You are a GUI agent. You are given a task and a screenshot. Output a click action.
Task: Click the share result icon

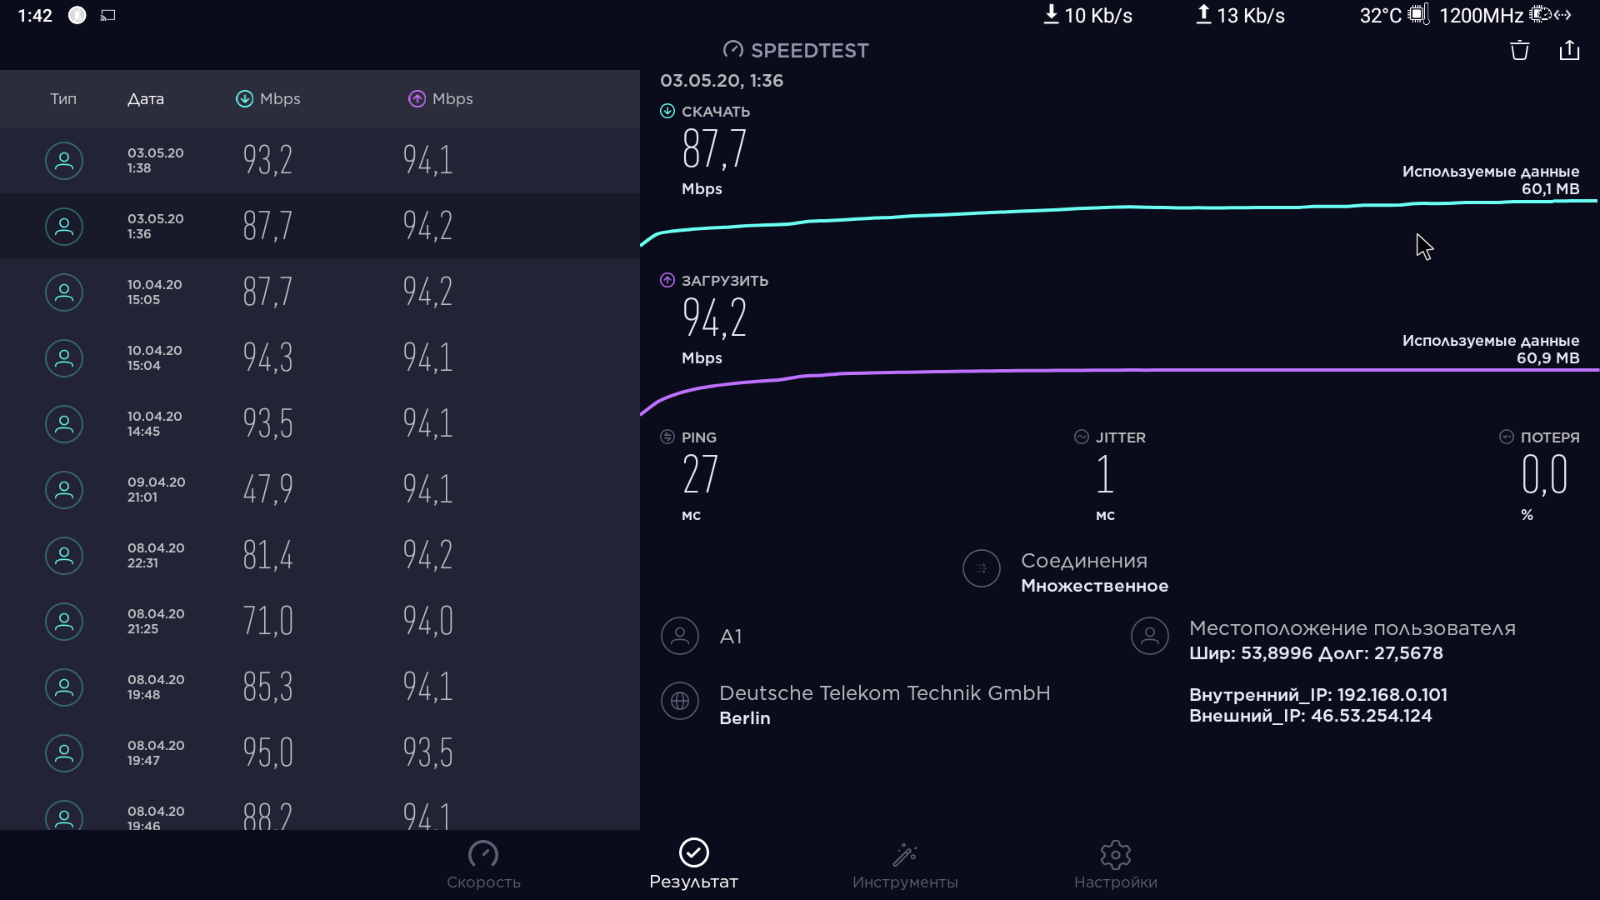coord(1569,51)
